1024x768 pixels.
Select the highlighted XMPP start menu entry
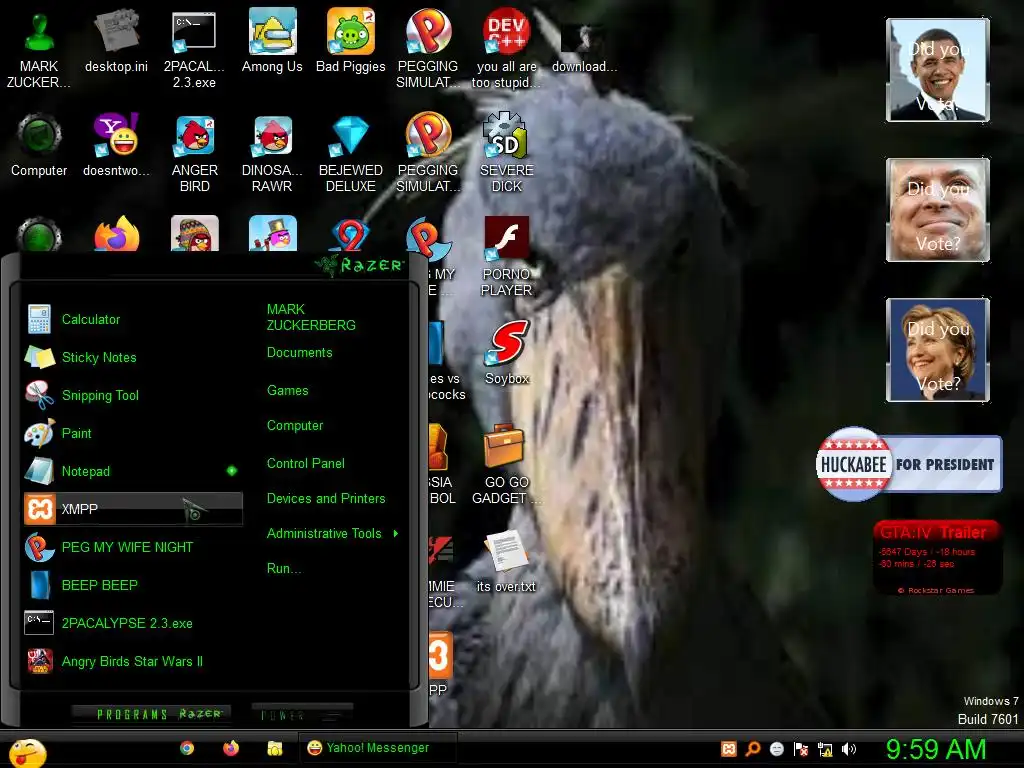point(133,509)
